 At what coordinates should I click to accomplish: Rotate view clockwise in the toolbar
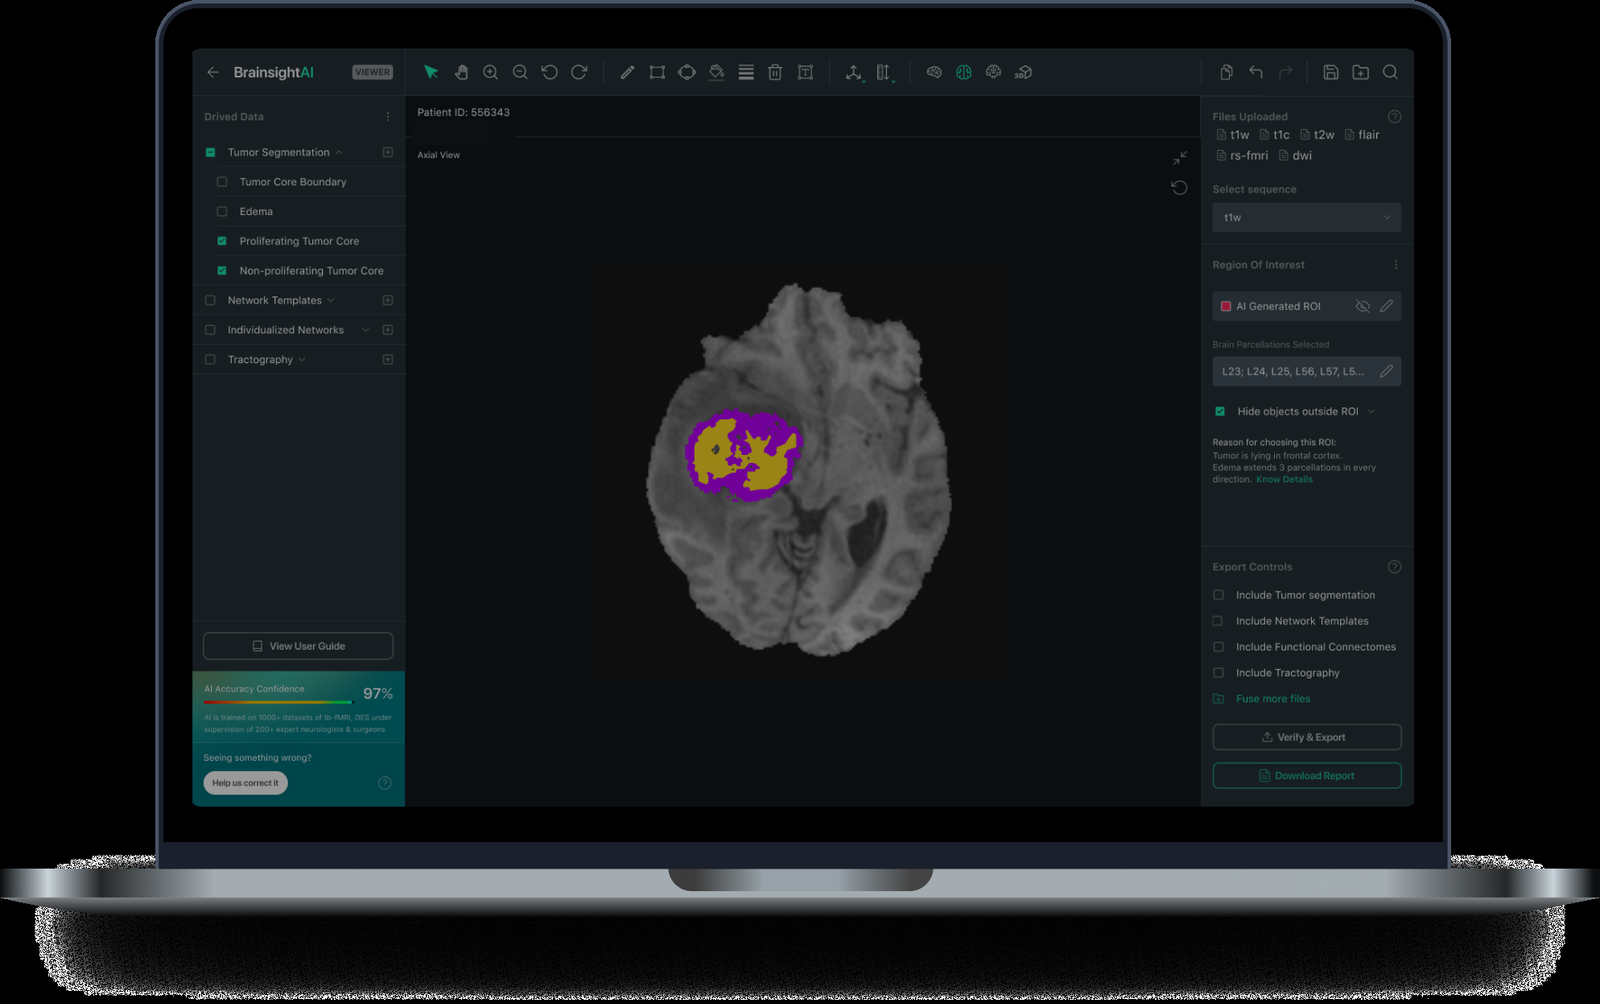pos(579,72)
